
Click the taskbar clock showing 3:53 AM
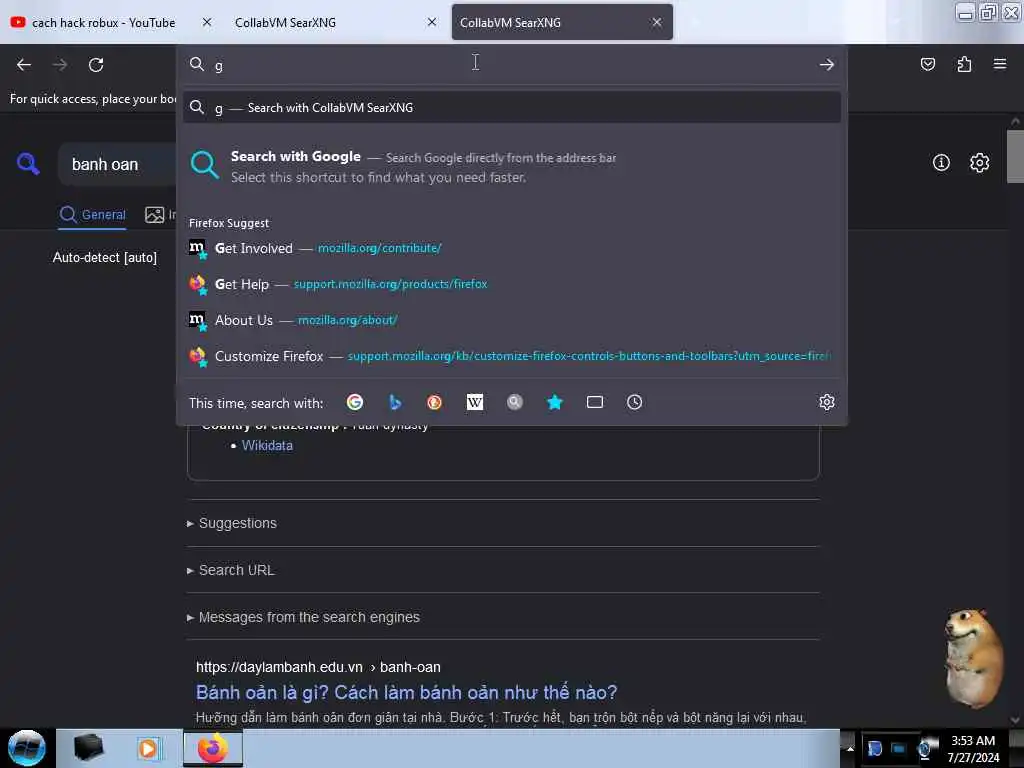point(973,748)
